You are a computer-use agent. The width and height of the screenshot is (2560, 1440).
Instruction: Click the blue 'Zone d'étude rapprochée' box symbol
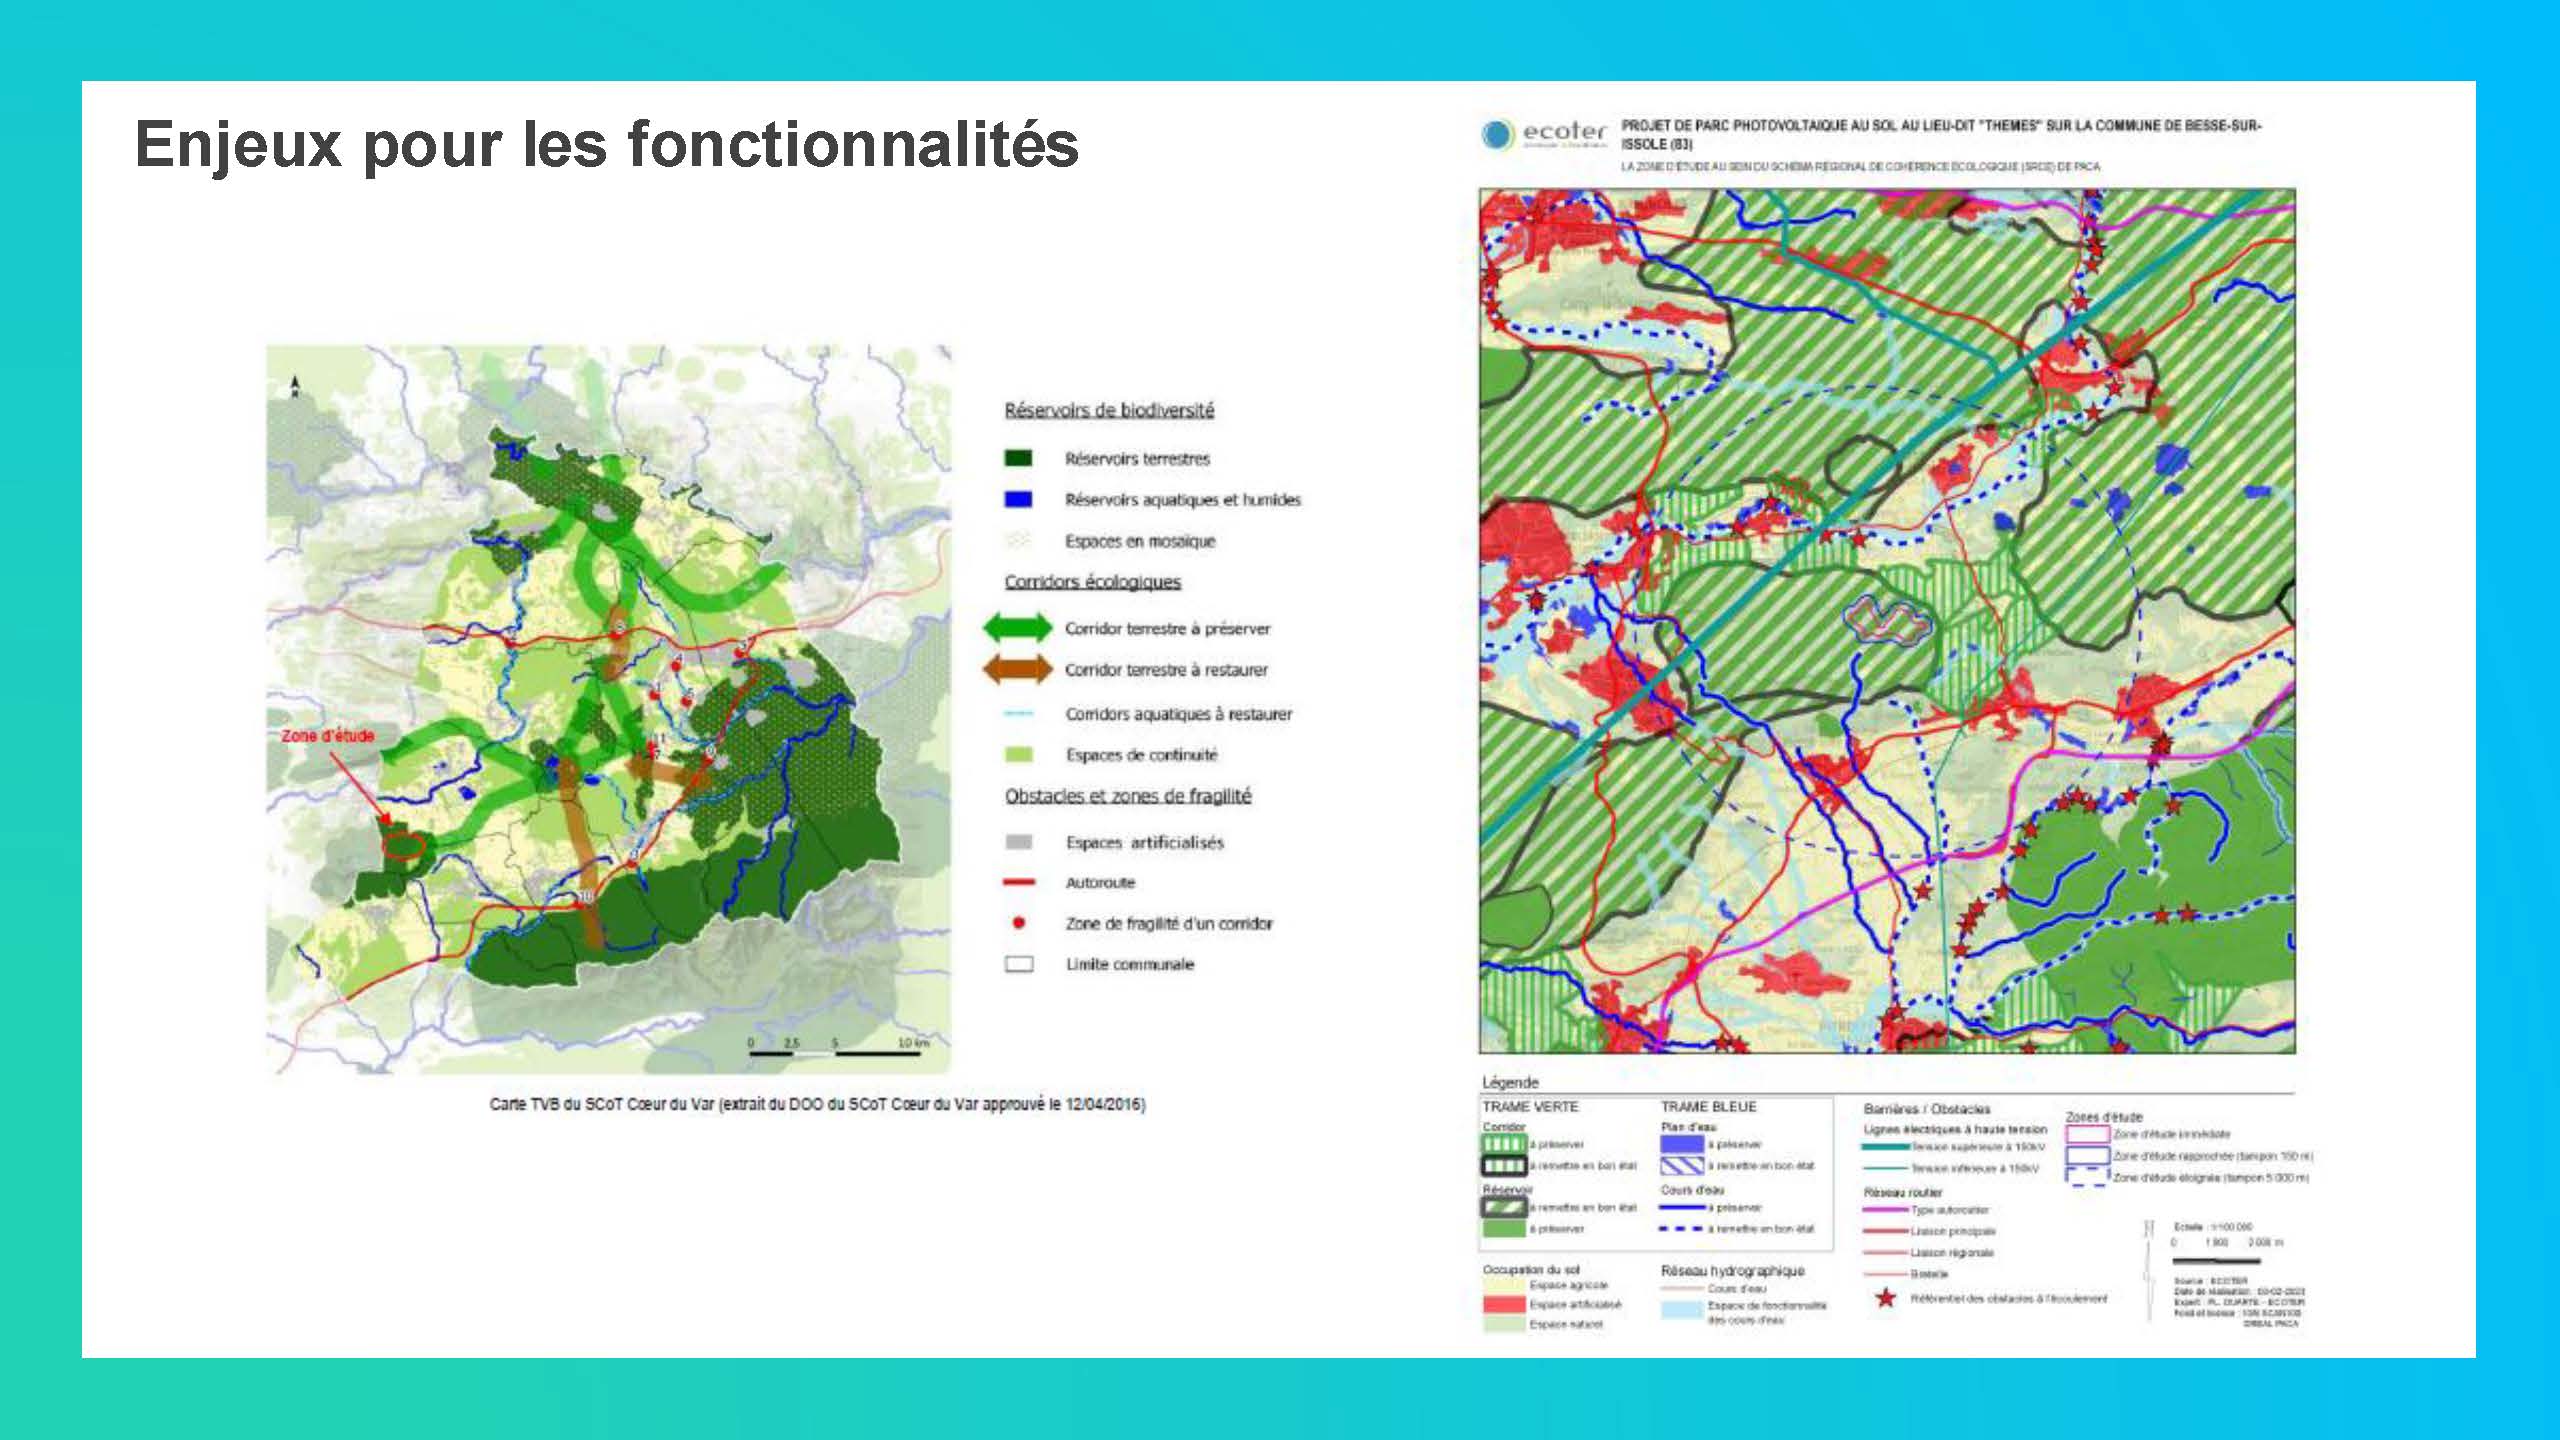[x=2088, y=1156]
